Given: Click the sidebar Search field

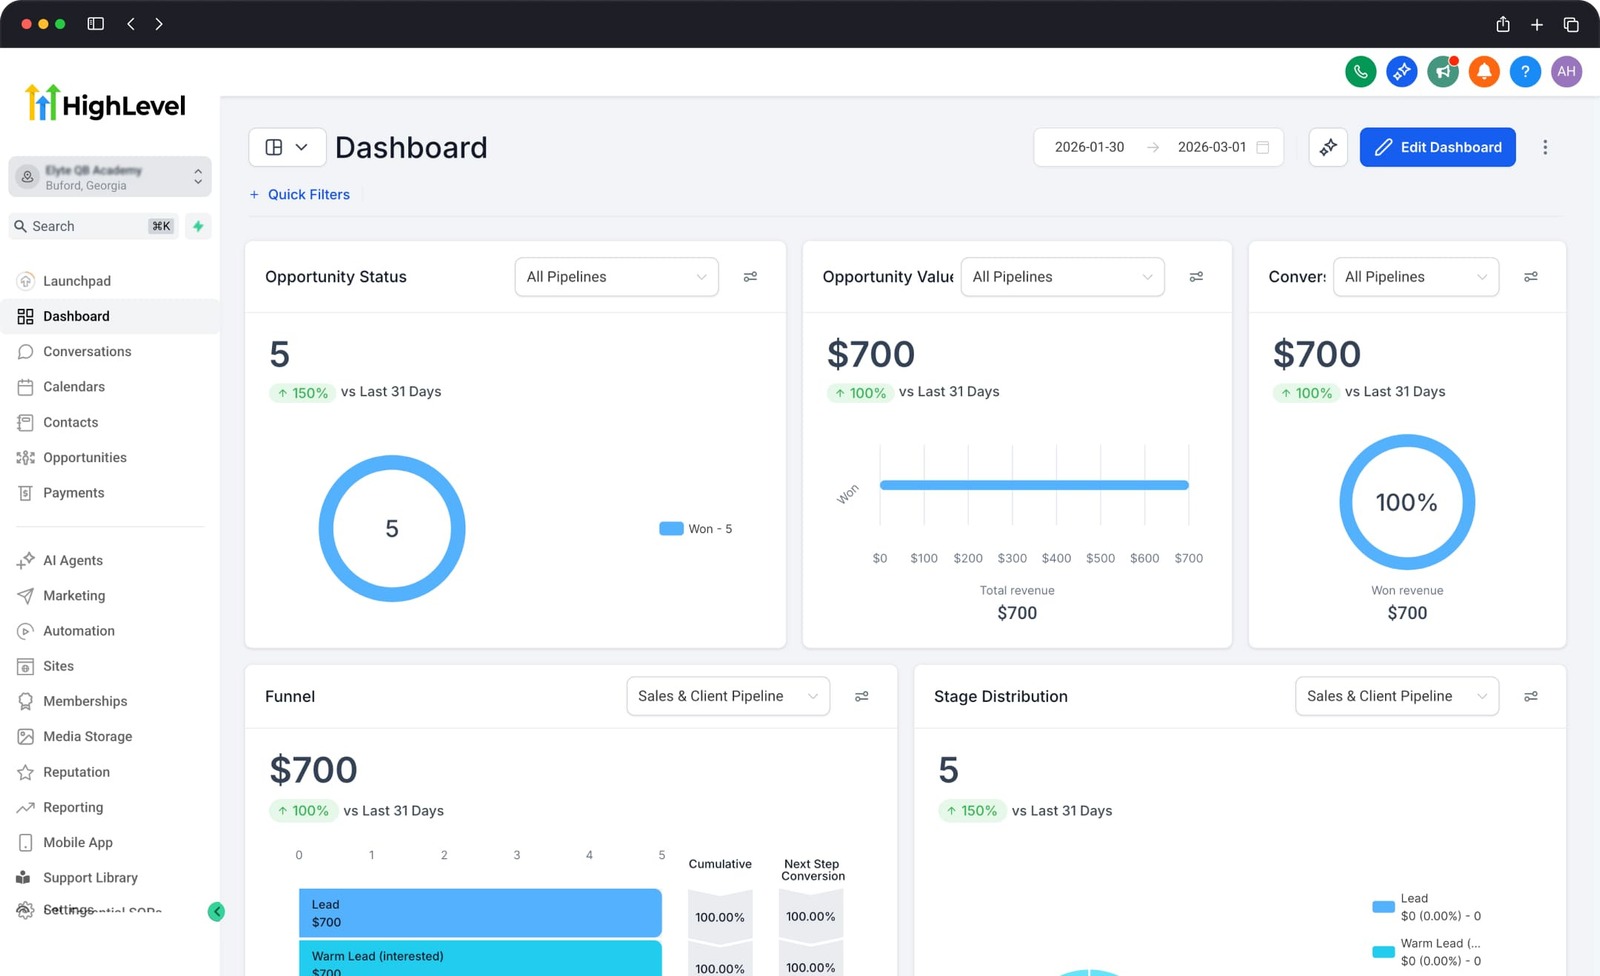Looking at the screenshot, I should click(94, 226).
